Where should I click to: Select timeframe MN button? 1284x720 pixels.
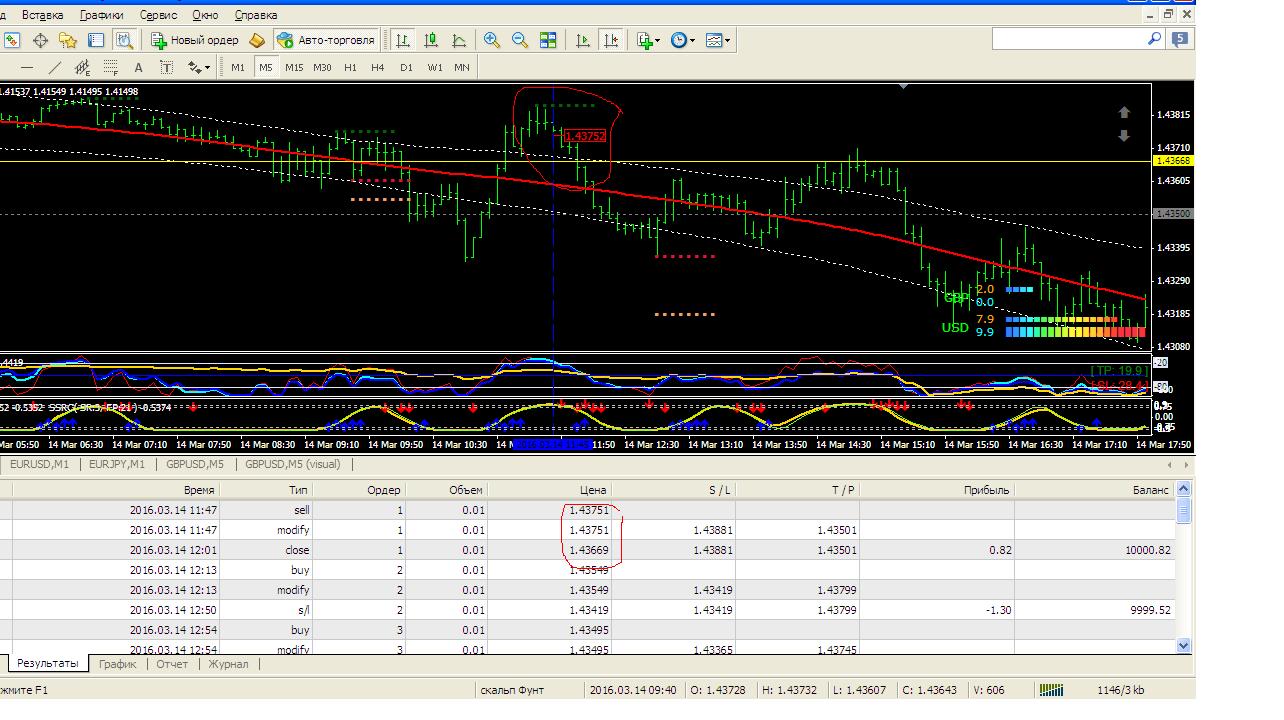pos(462,68)
